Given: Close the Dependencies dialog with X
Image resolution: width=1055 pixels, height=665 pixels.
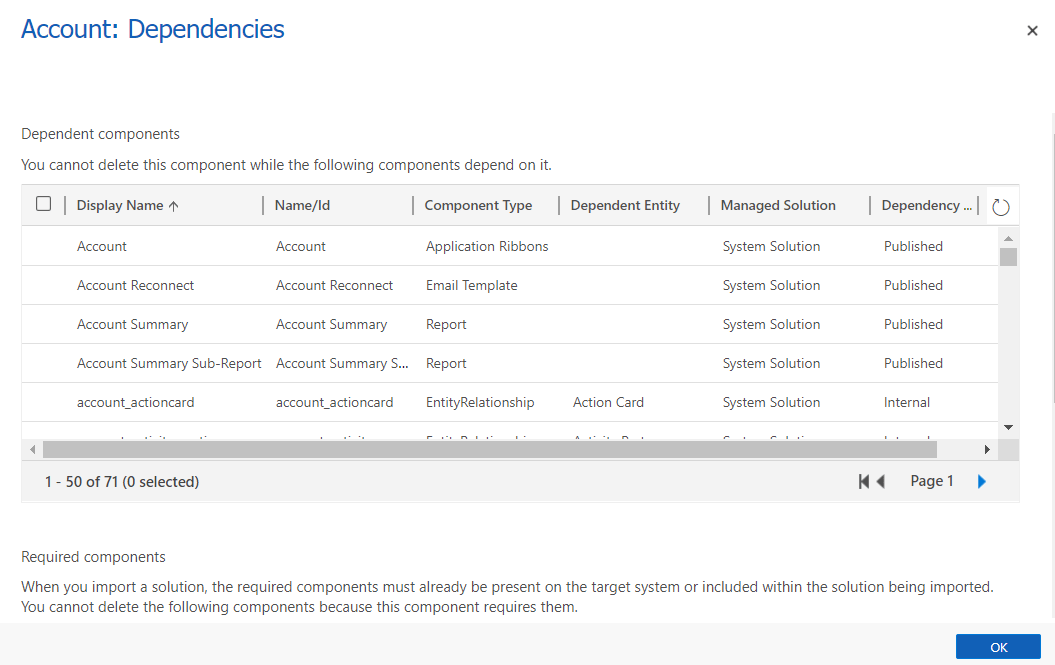Looking at the screenshot, I should [x=1032, y=31].
